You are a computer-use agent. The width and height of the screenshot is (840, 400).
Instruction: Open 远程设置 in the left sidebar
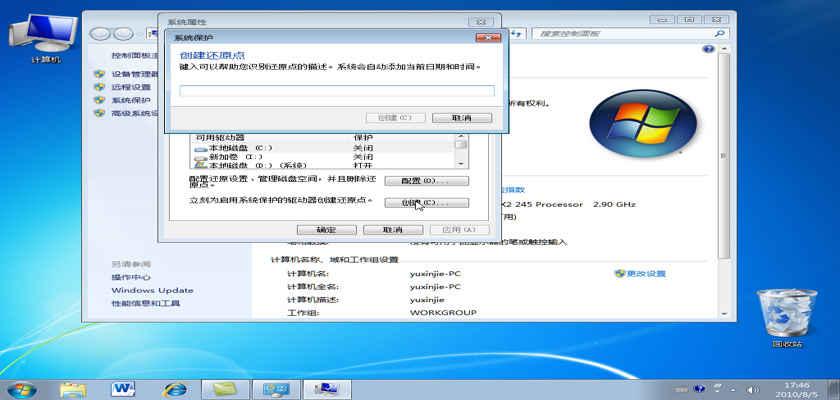pos(131,87)
